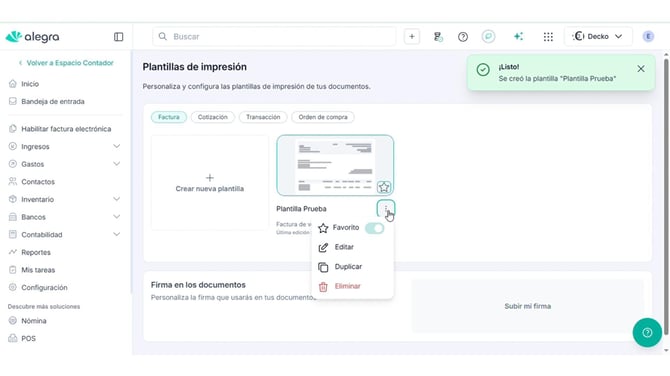Click the Inicio home icon
Screen dimensions: 670x376
coord(13,84)
